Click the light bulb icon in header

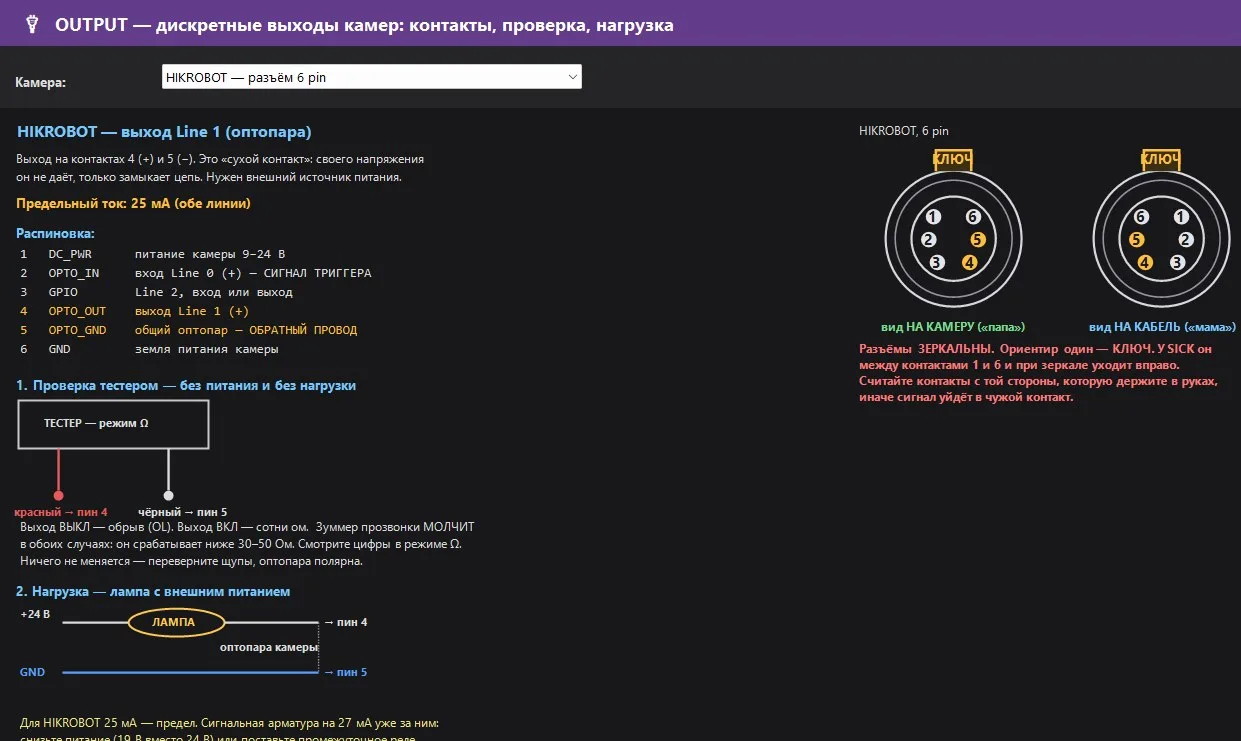(31, 24)
